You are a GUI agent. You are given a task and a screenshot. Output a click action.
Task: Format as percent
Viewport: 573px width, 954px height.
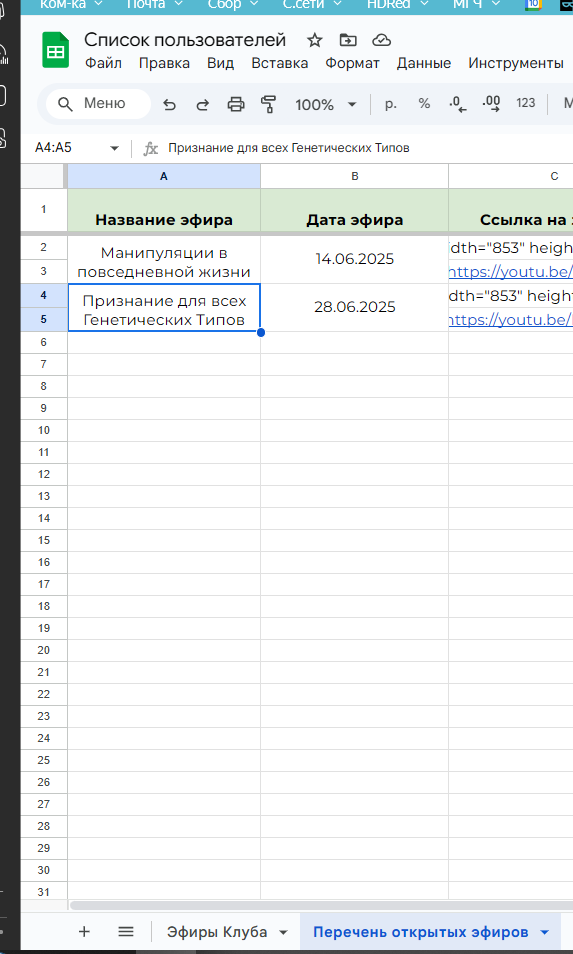click(425, 104)
